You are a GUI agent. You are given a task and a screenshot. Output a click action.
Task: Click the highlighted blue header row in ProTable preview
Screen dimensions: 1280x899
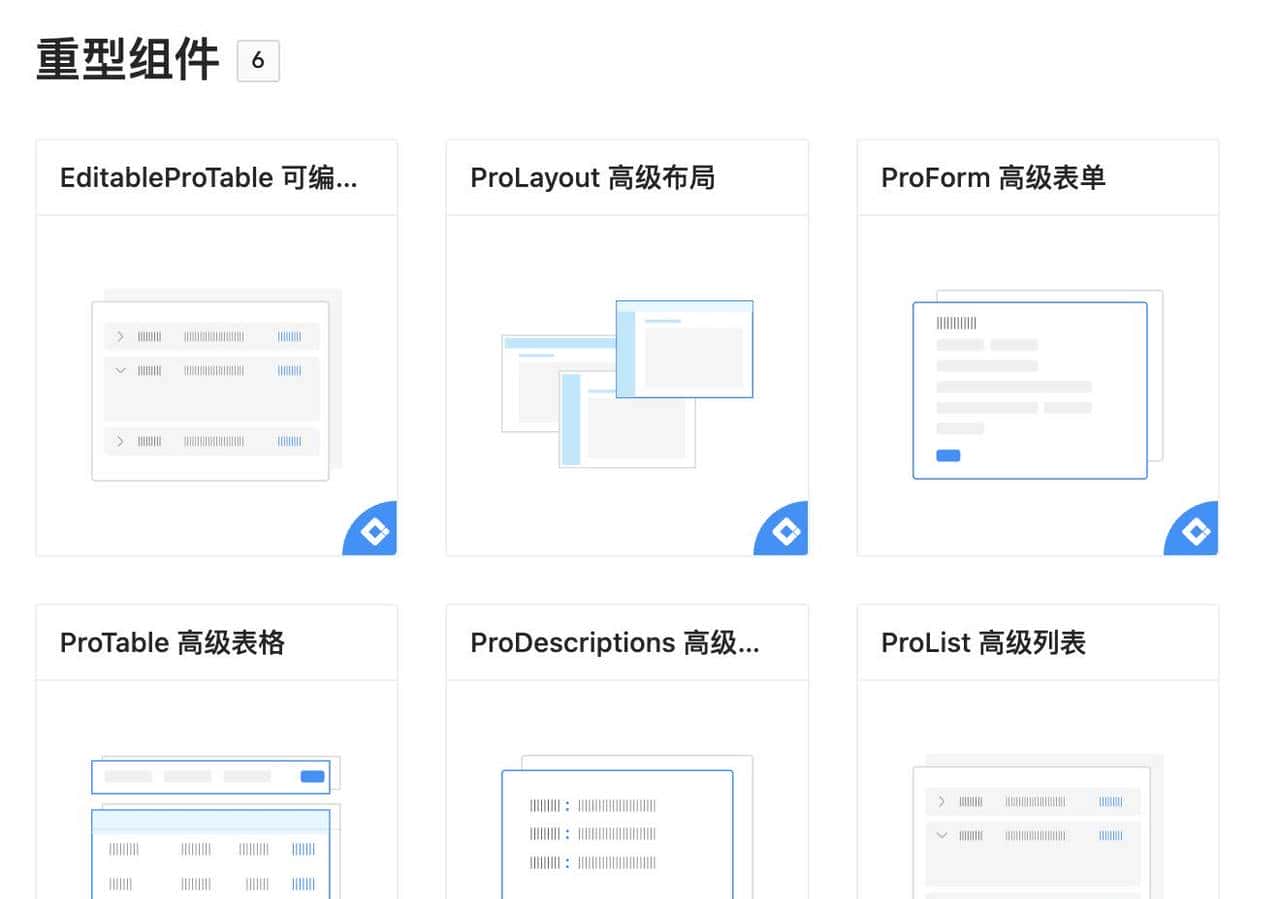[x=210, y=822]
